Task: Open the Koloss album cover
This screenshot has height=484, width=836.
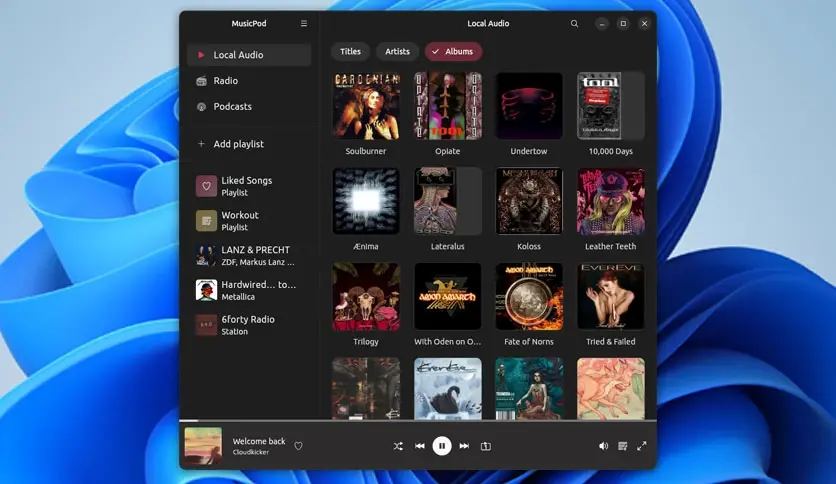Action: coord(529,201)
